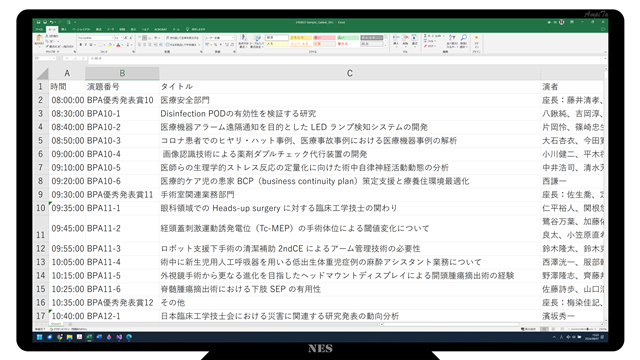Viewport: 640px width, 360px height.
Task: Open Windows Start menu on taskbar
Action: [40, 337]
